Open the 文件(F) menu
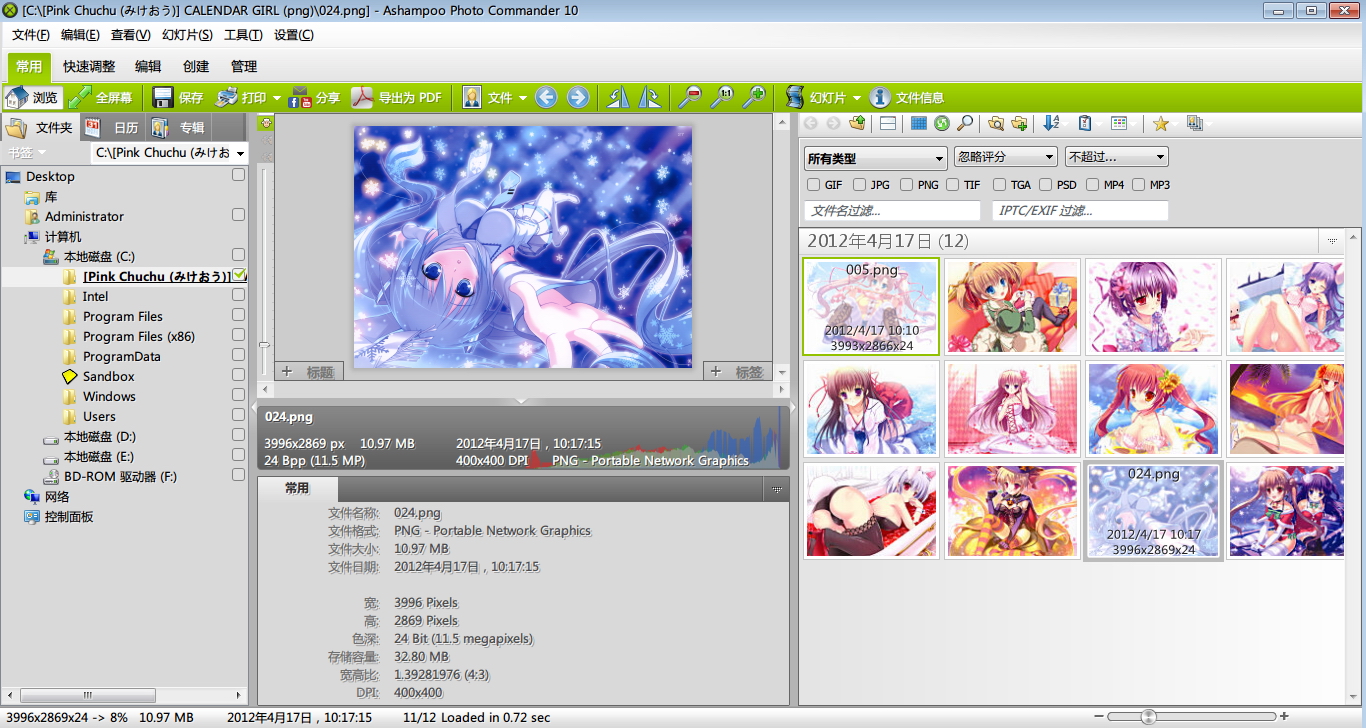 (31, 35)
